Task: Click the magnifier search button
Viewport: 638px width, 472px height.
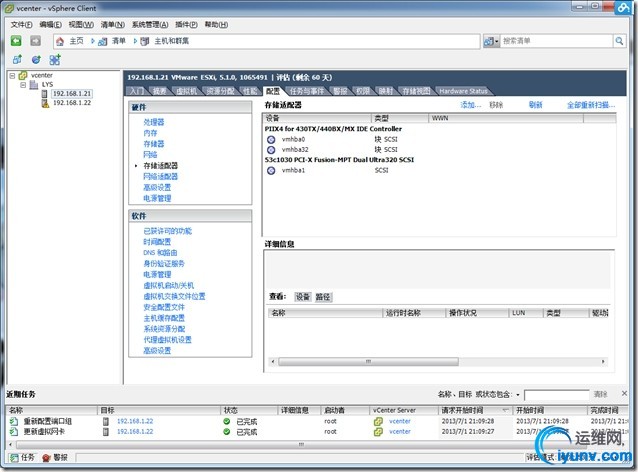Action: point(619,41)
